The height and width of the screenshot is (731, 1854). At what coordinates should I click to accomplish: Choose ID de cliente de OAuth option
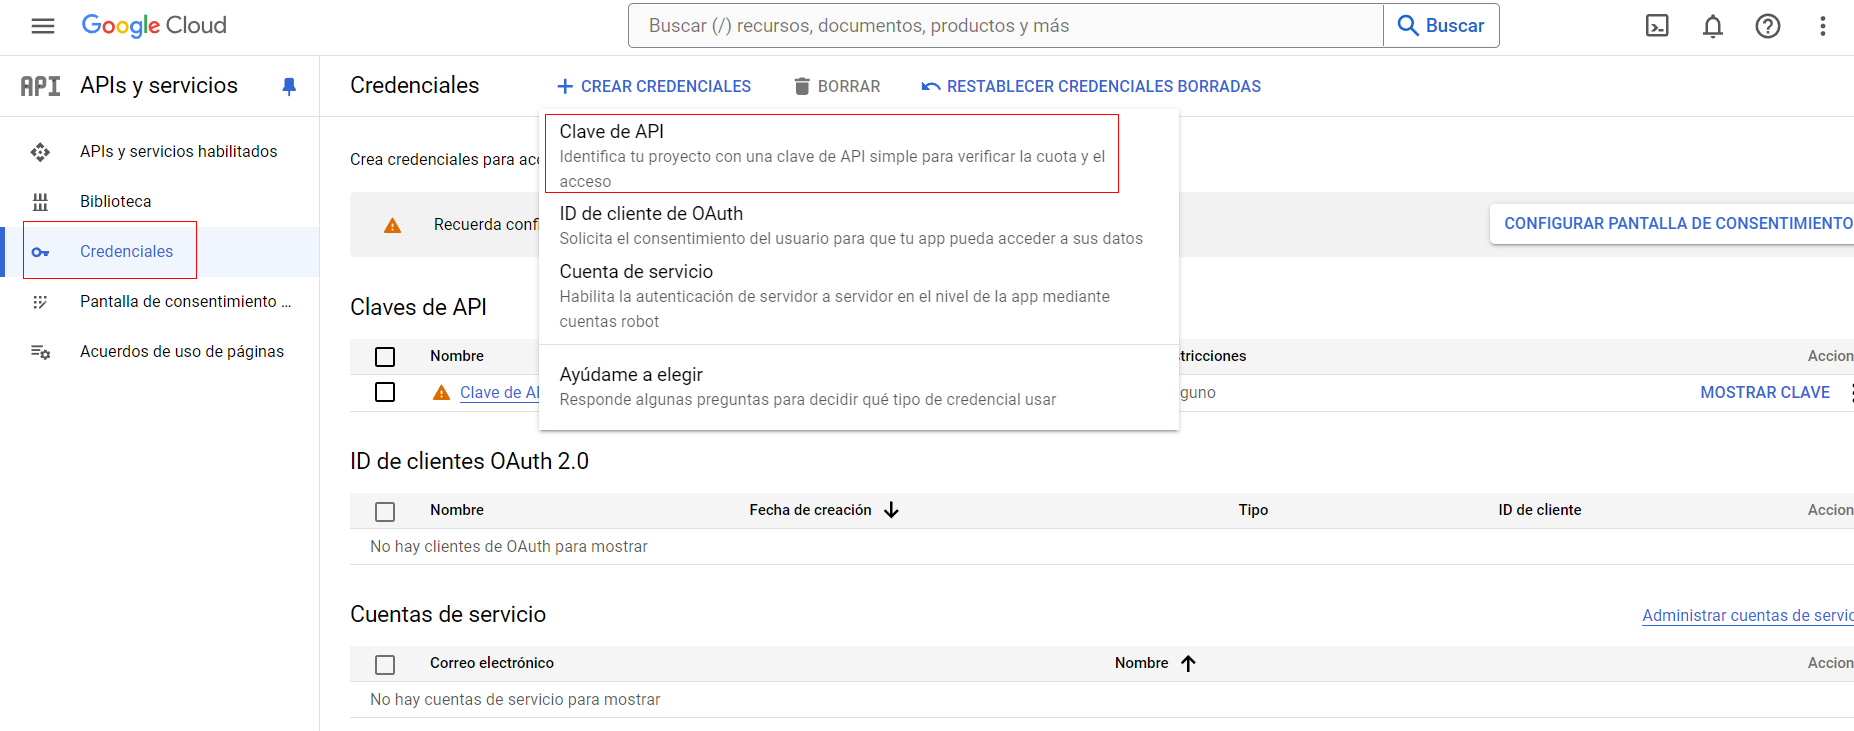(858, 225)
